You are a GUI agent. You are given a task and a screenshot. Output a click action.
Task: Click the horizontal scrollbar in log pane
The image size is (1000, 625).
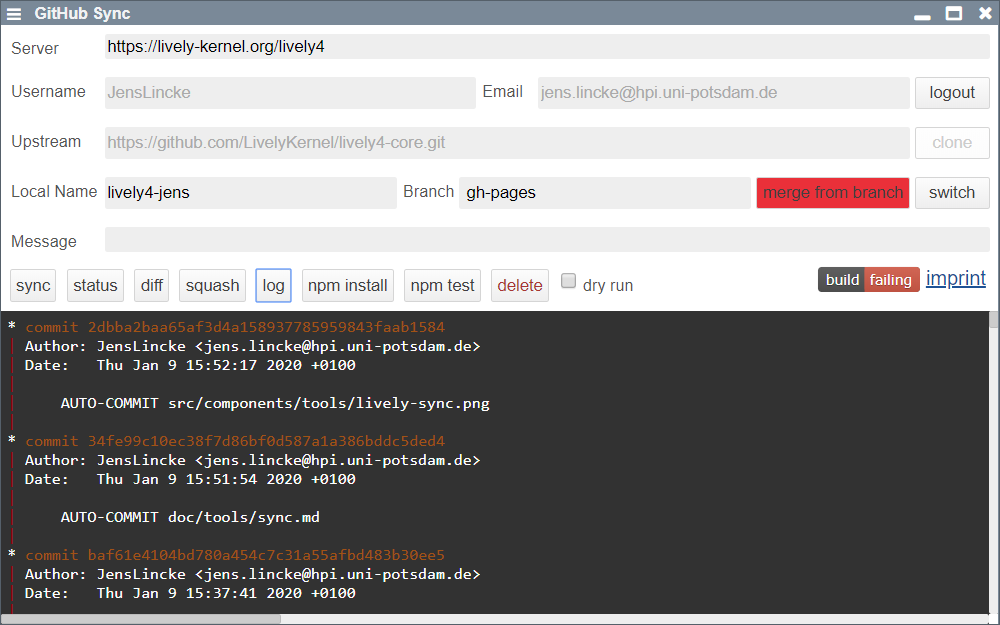coord(140,619)
